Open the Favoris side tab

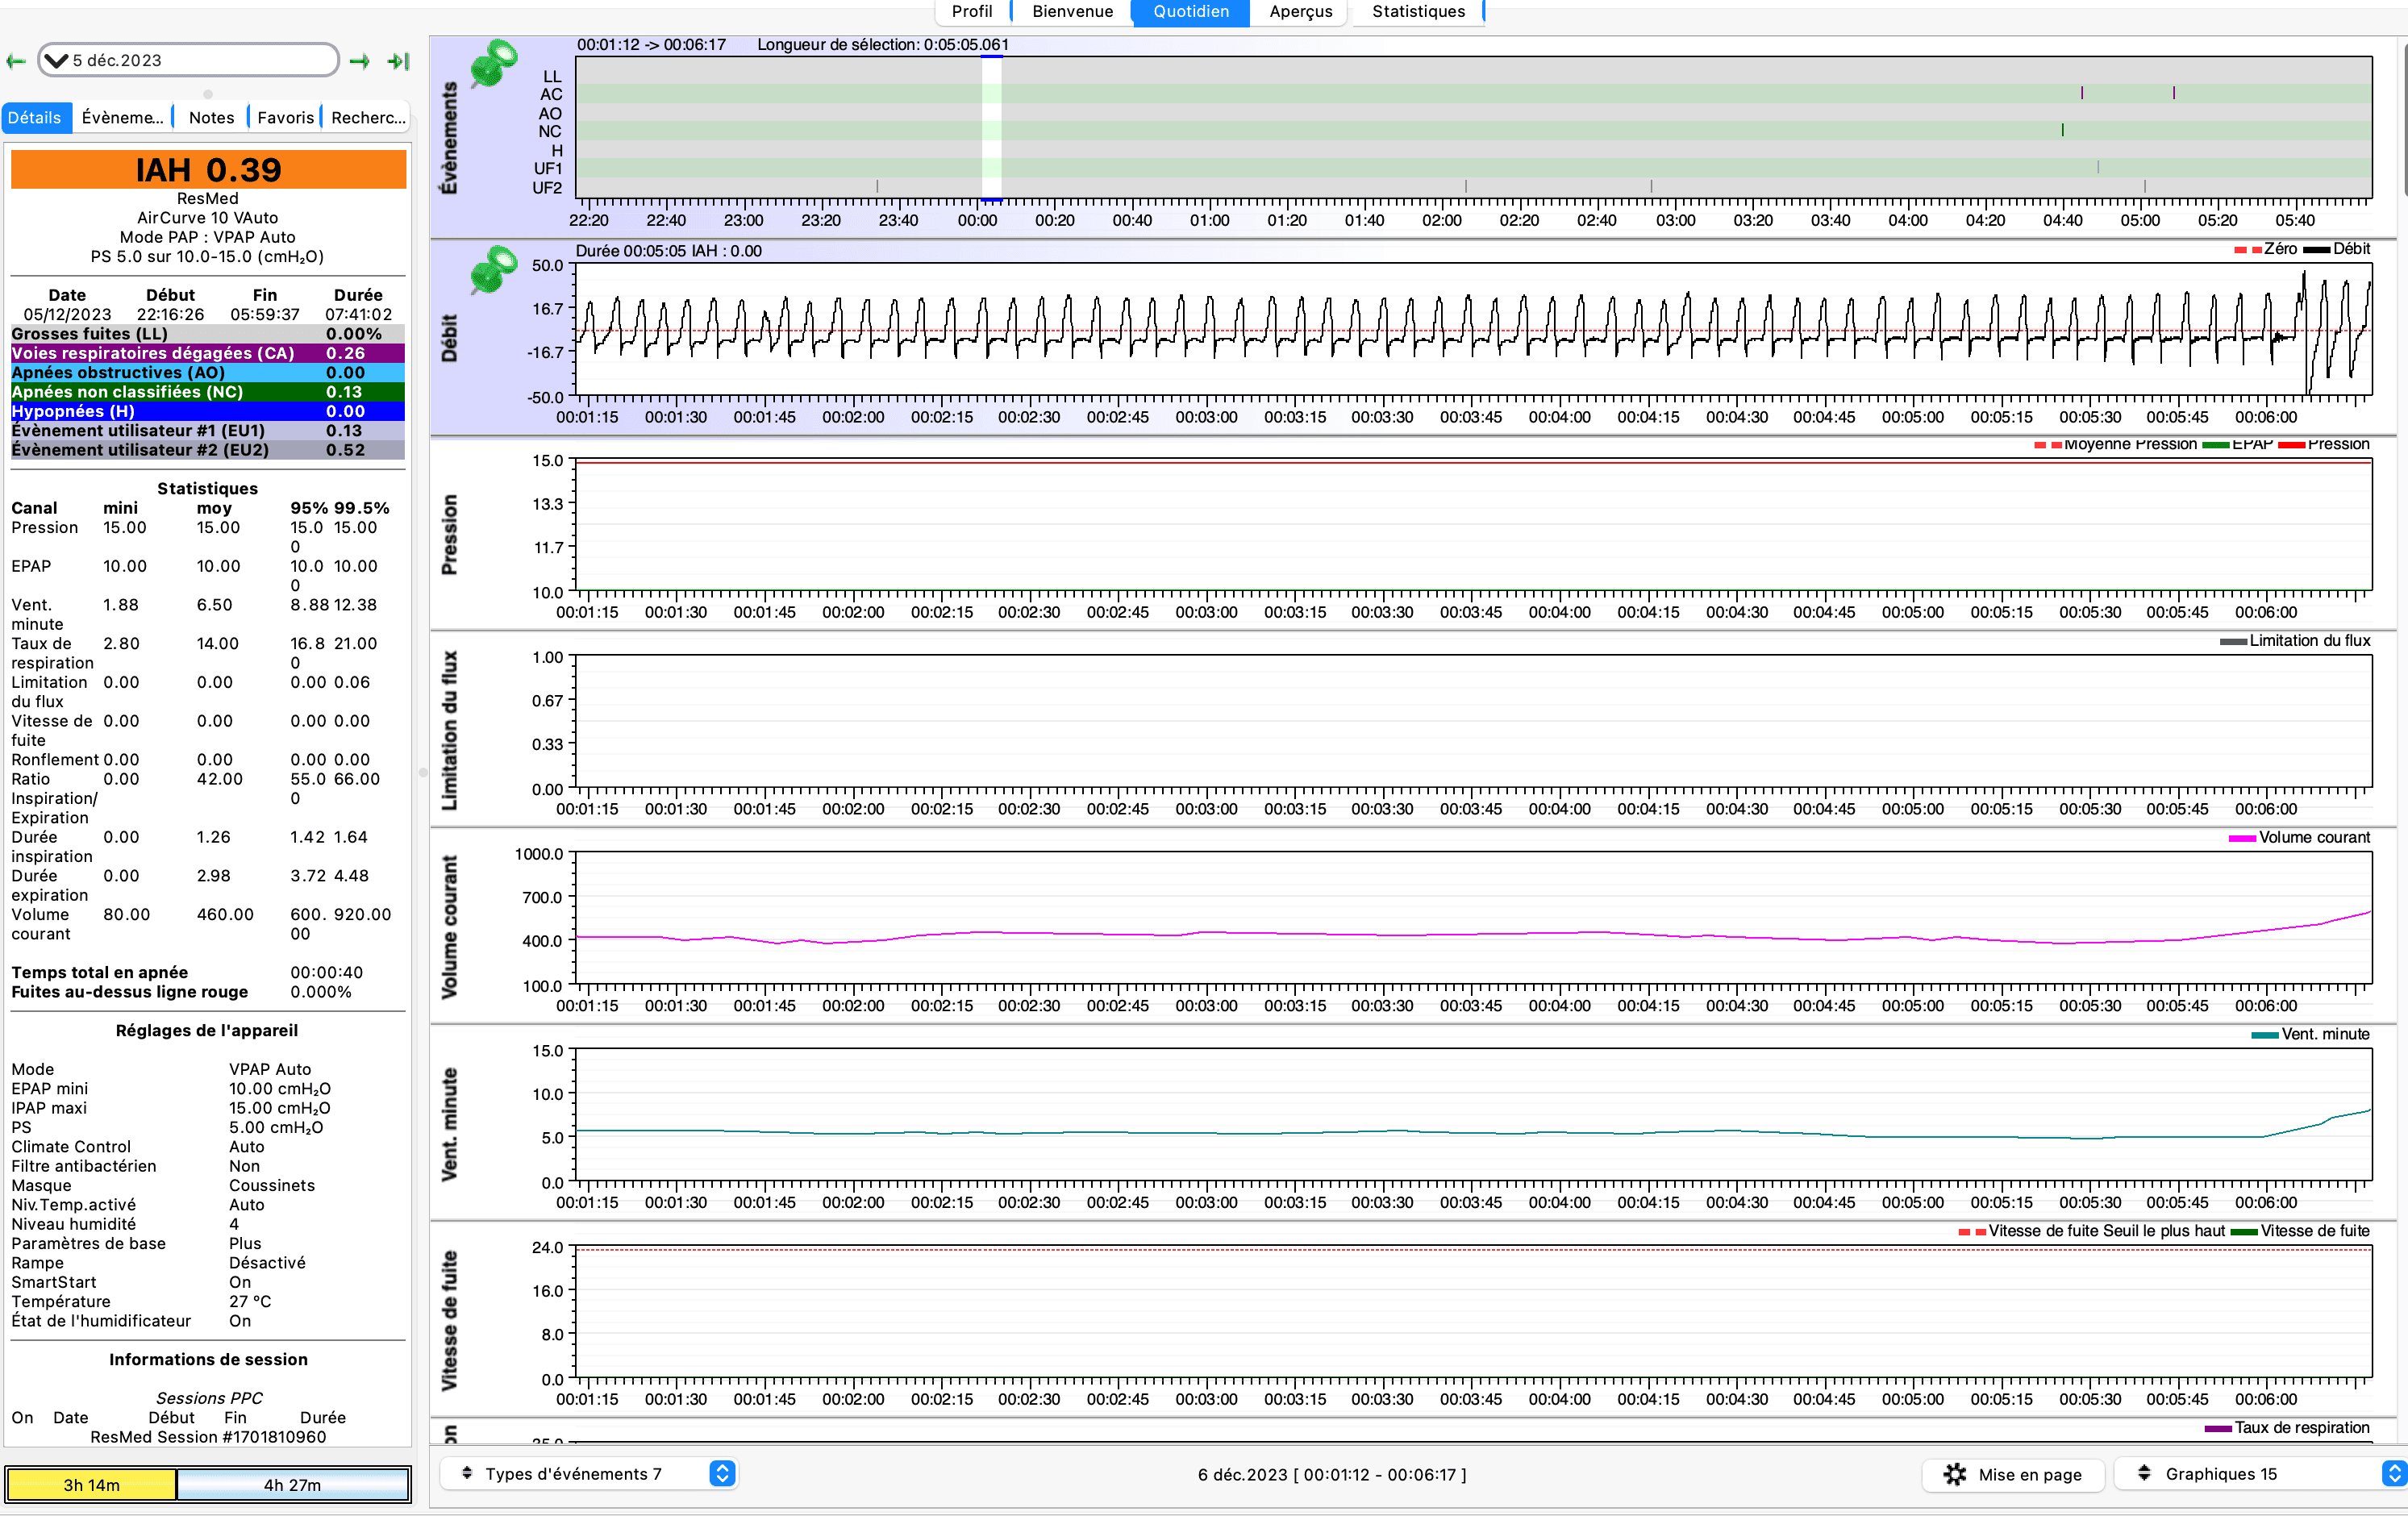pos(285,117)
